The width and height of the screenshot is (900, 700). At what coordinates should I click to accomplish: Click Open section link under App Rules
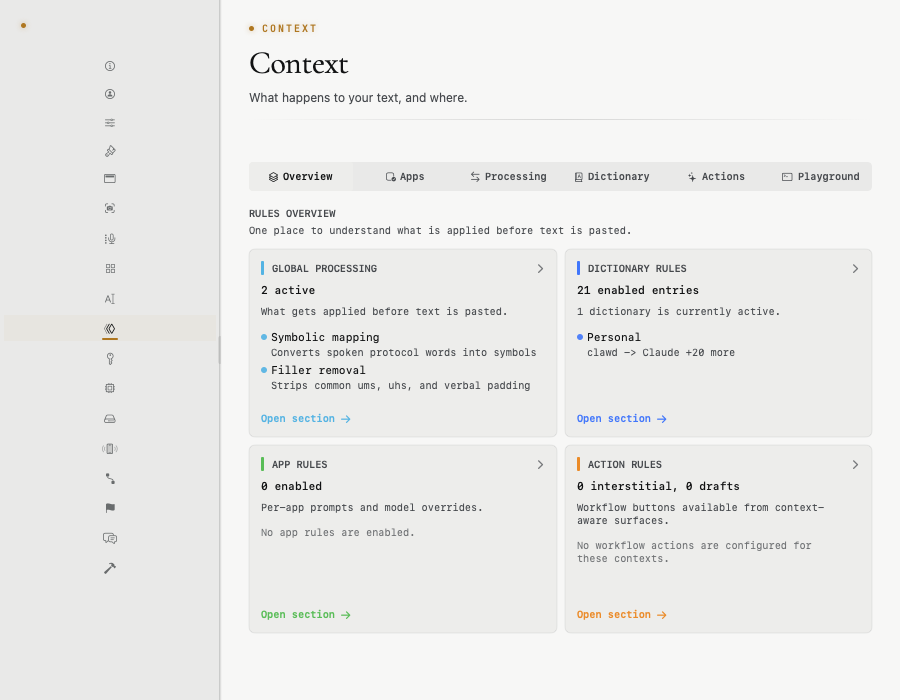[305, 615]
